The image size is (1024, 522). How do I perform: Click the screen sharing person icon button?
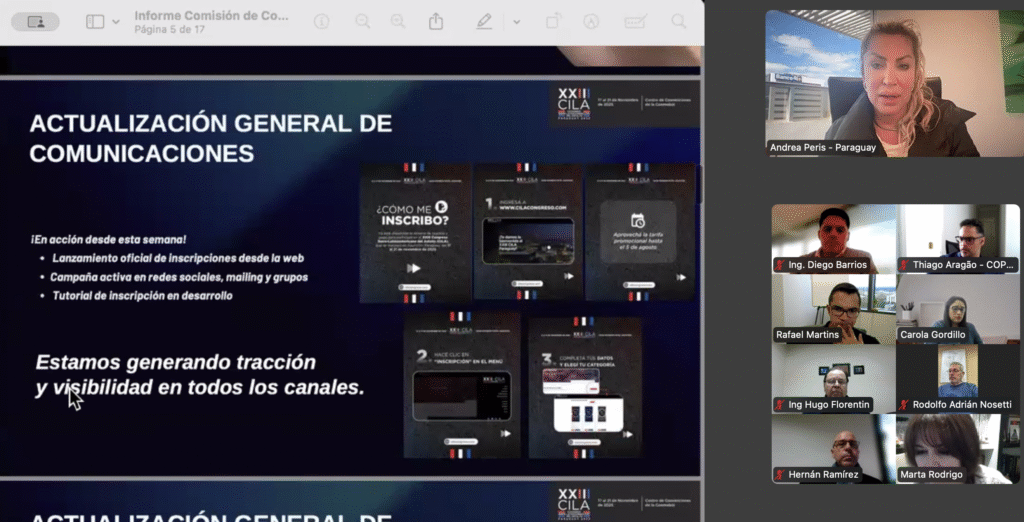36,21
